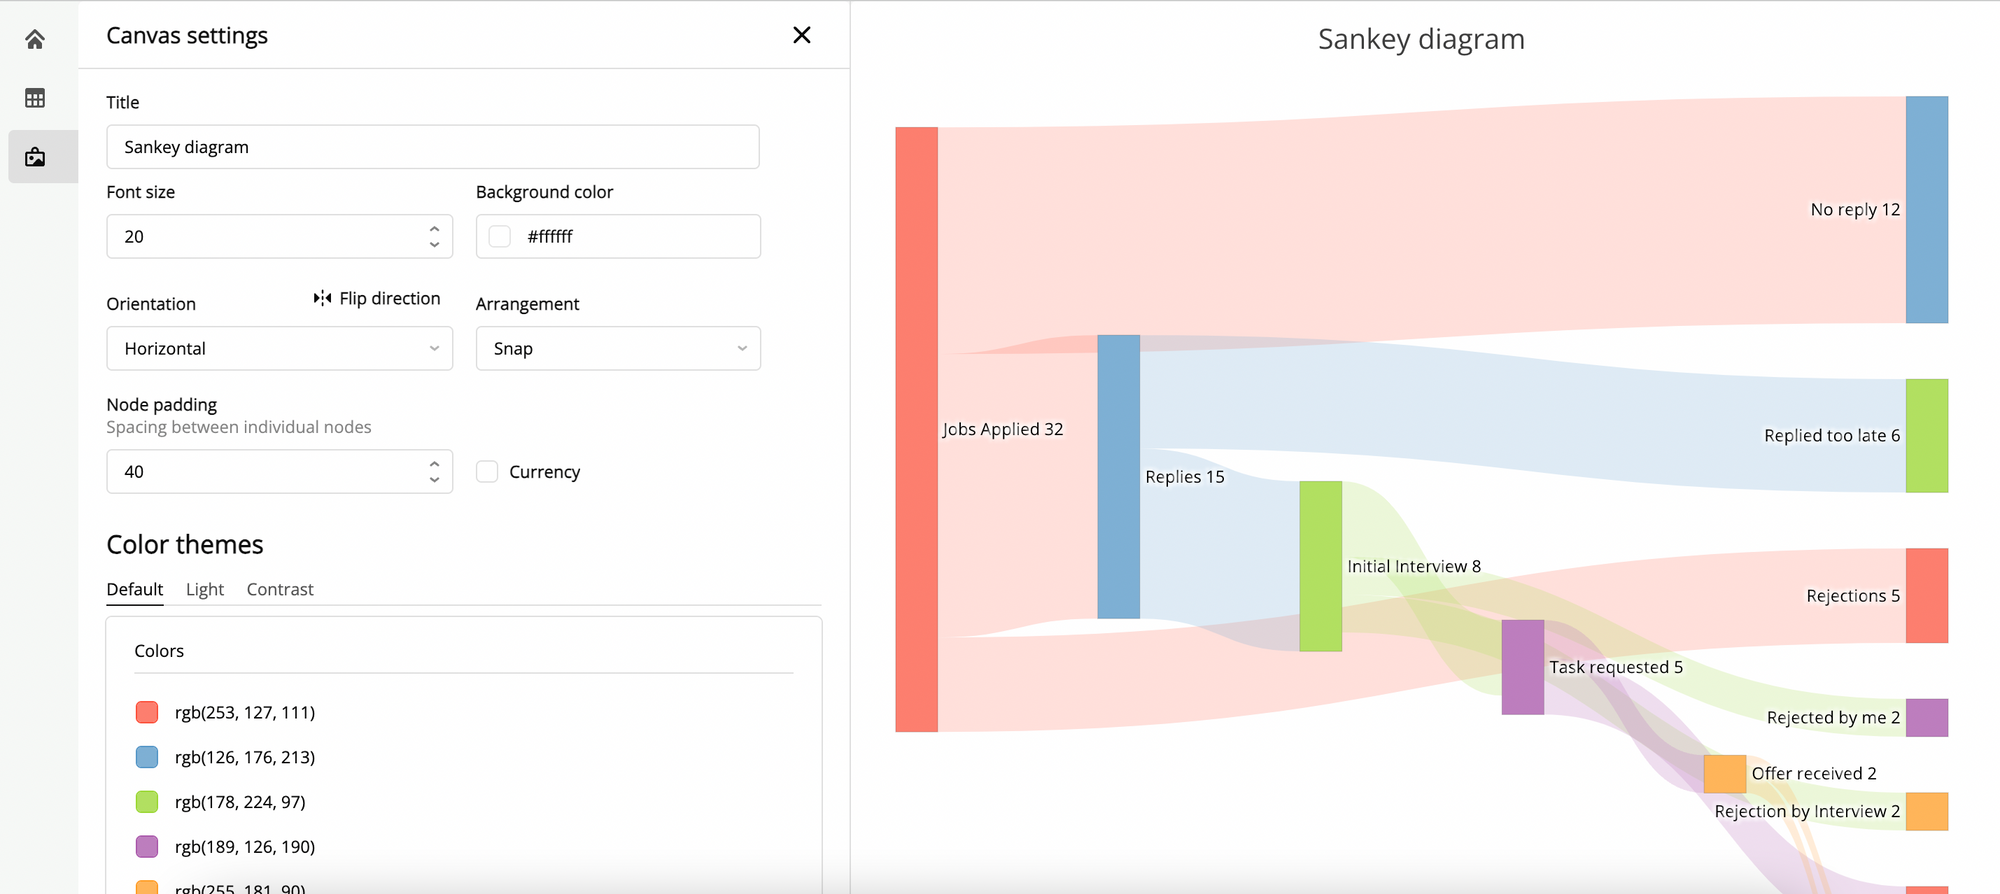Open the home icon in sidebar
Image resolution: width=2000 pixels, height=894 pixels.
point(35,39)
